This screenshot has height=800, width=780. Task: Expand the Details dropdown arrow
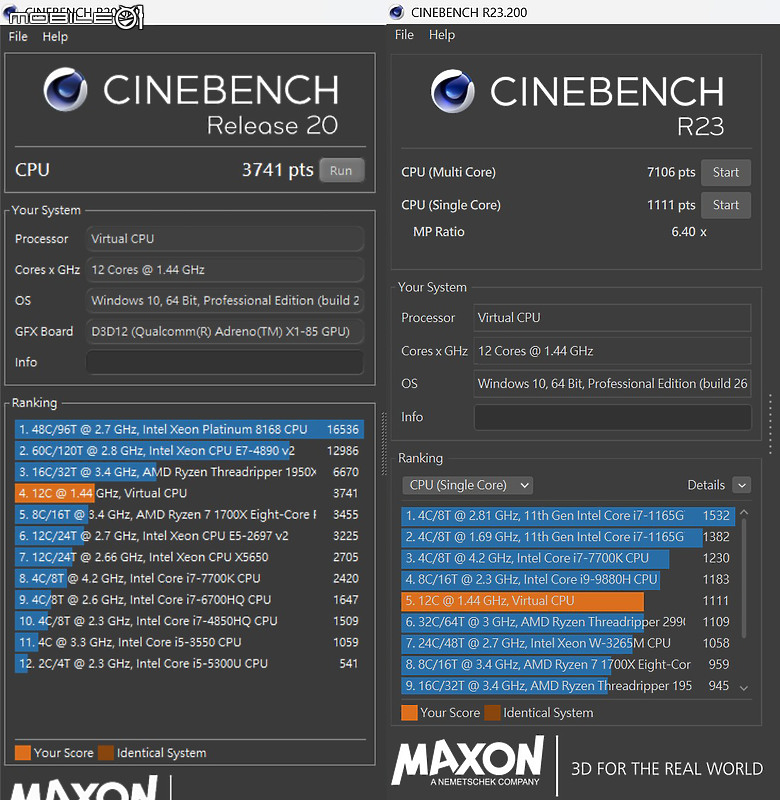[x=742, y=485]
